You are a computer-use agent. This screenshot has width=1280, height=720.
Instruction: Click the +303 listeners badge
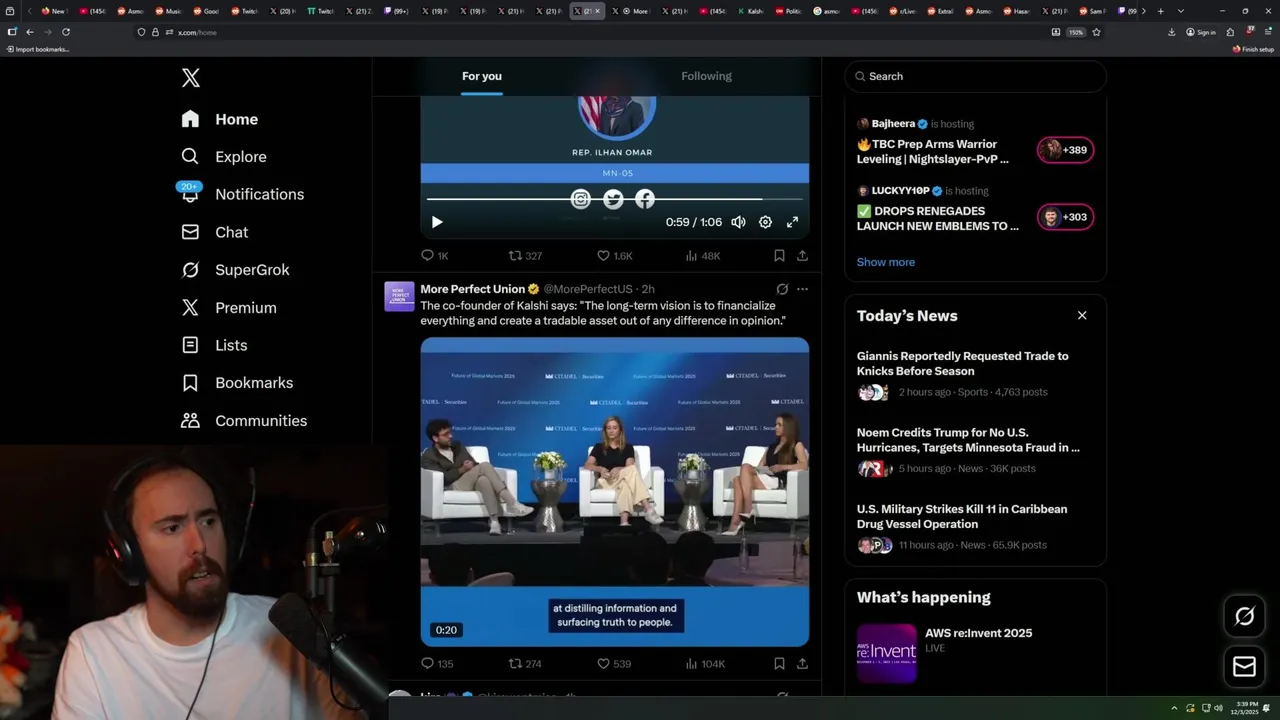[1065, 217]
